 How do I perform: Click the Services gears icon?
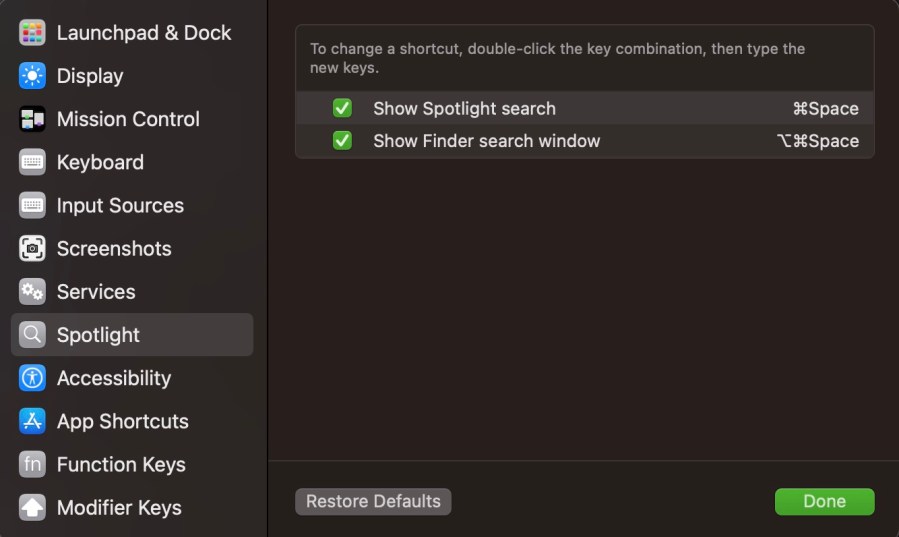(33, 291)
